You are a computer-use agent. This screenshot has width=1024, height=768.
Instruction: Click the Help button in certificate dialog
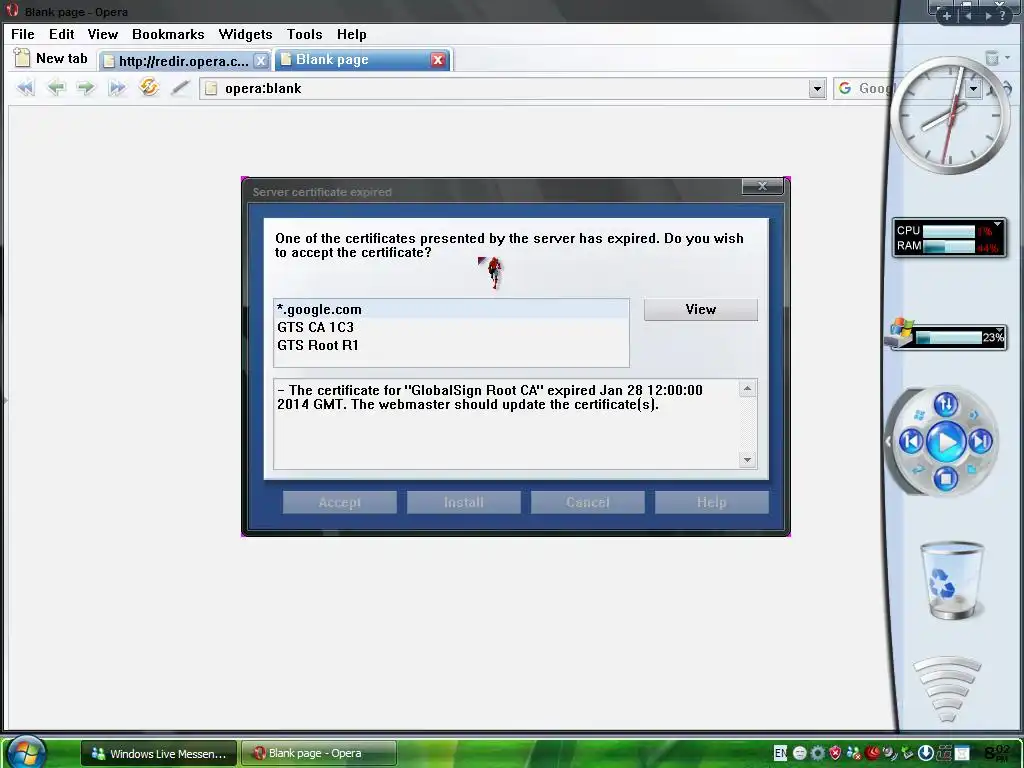tap(711, 502)
